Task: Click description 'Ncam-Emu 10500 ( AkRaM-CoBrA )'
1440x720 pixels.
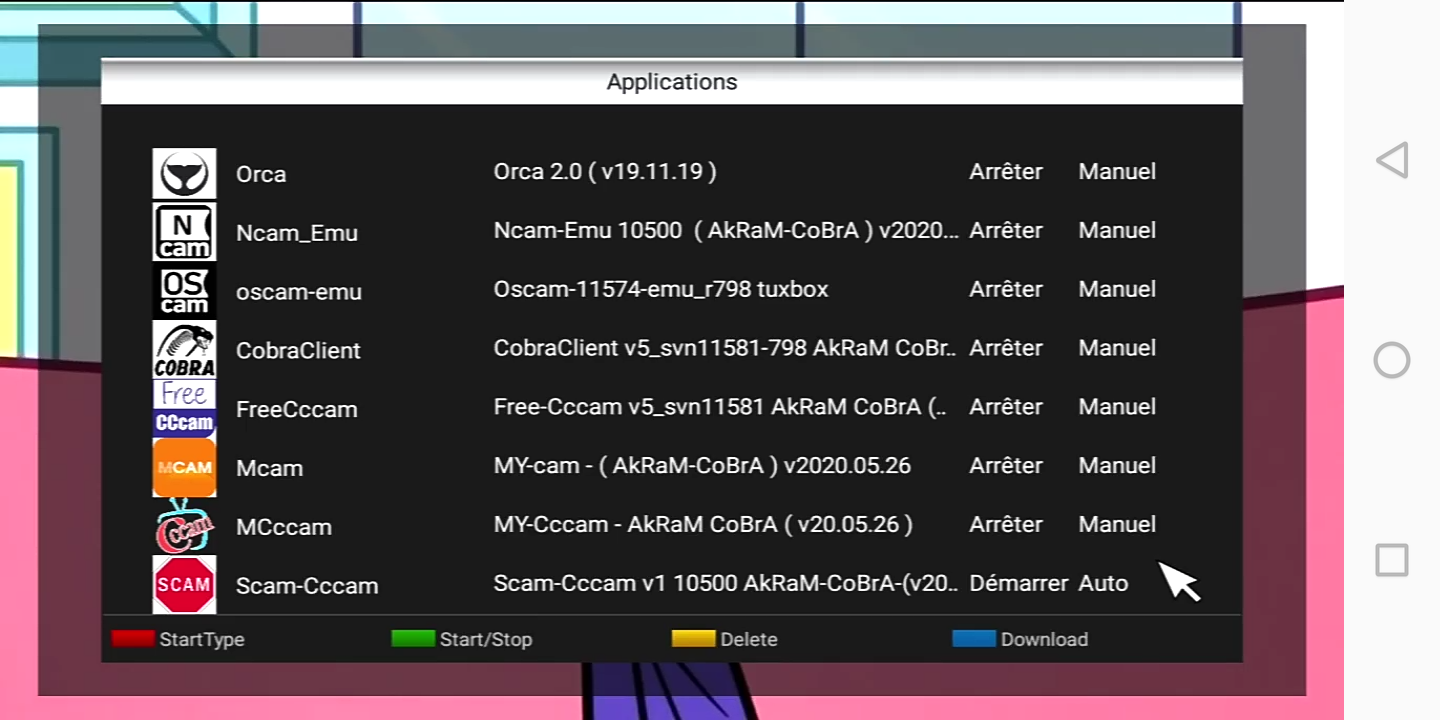Action: pos(727,231)
